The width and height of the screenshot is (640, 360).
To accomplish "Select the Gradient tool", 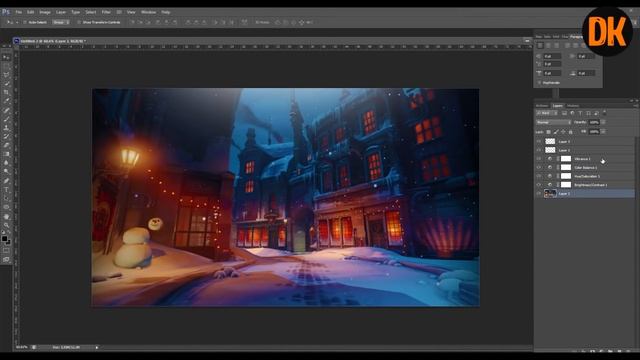I will coord(6,154).
